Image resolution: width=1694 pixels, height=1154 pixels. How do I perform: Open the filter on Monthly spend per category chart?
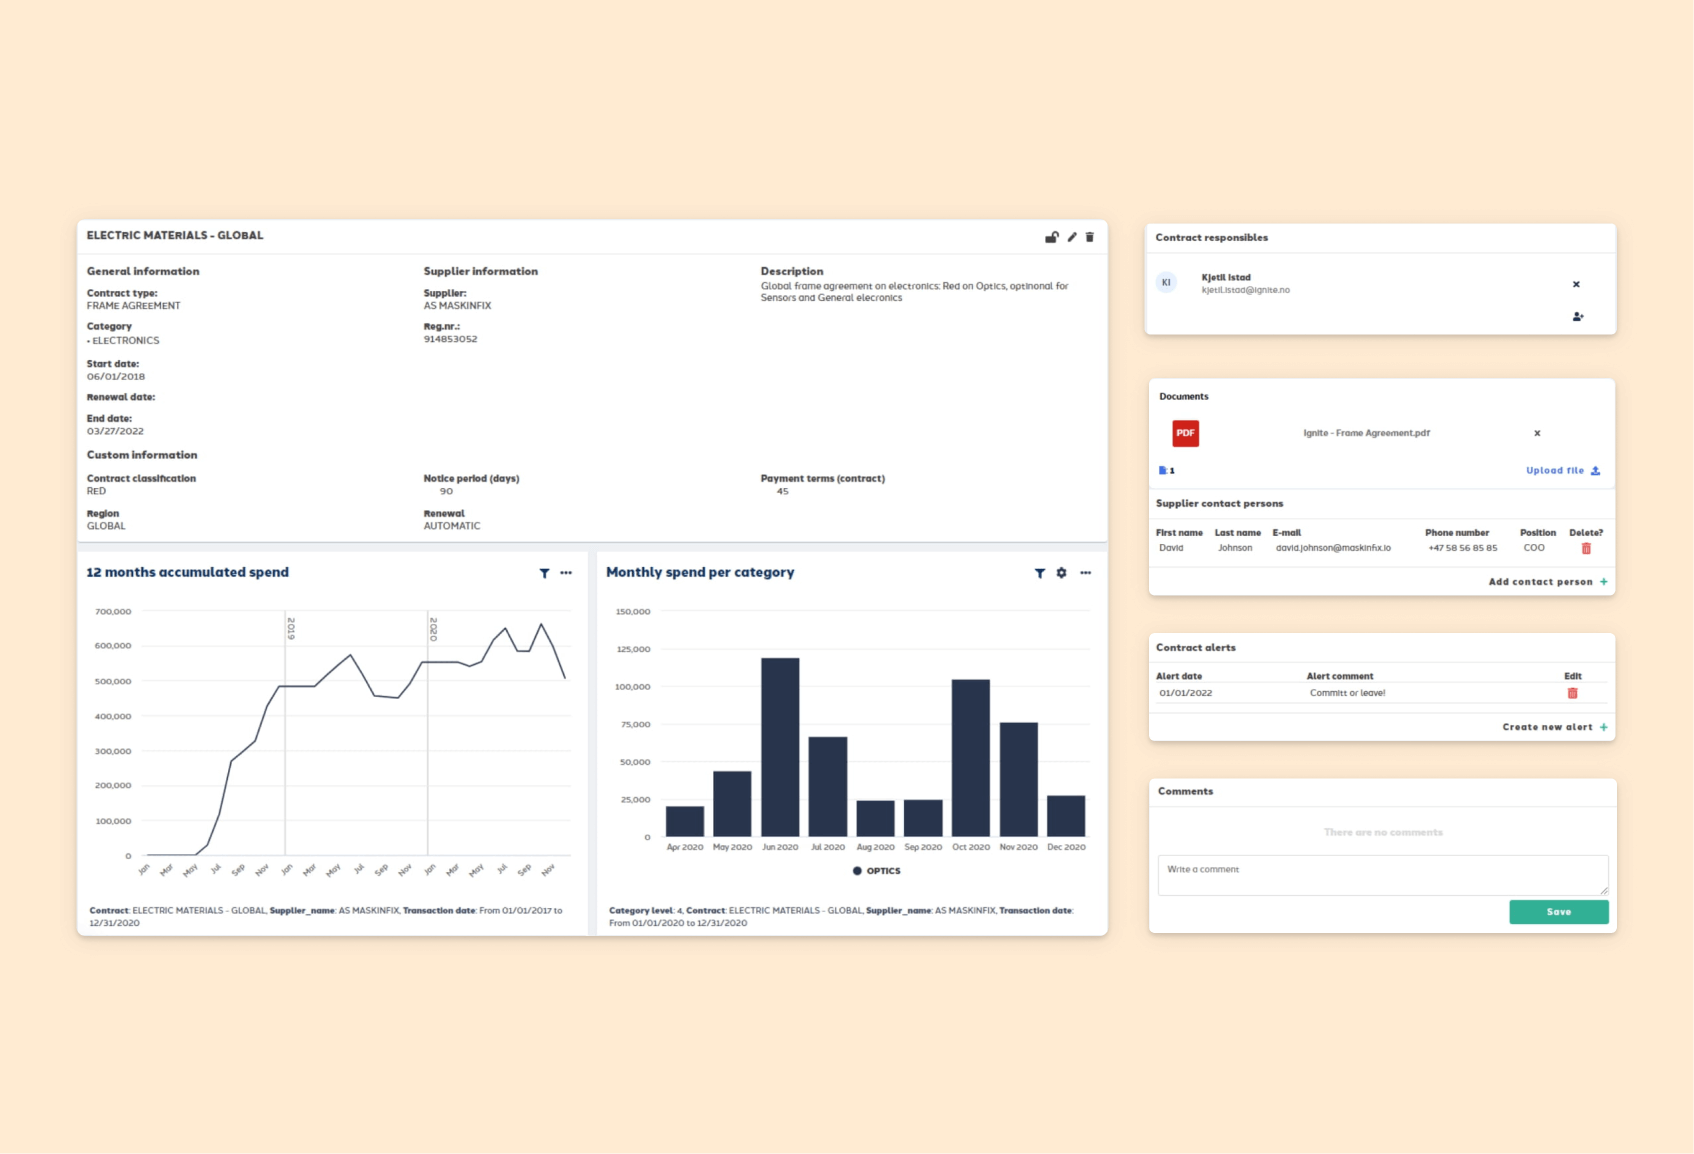coord(1040,573)
